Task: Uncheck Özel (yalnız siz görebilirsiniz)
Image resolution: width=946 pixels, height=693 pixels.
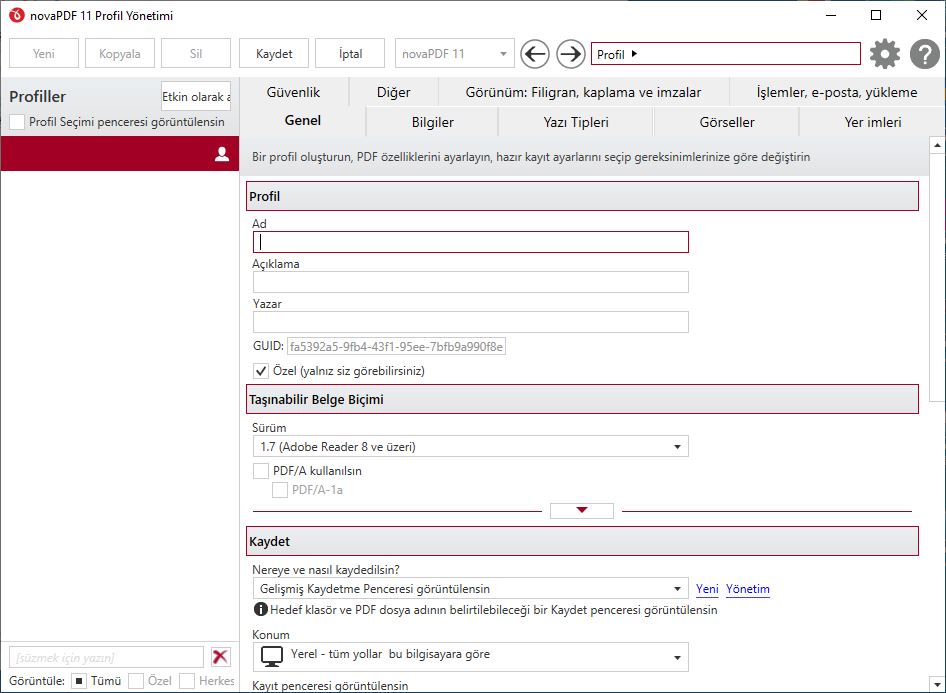Action: (x=261, y=370)
